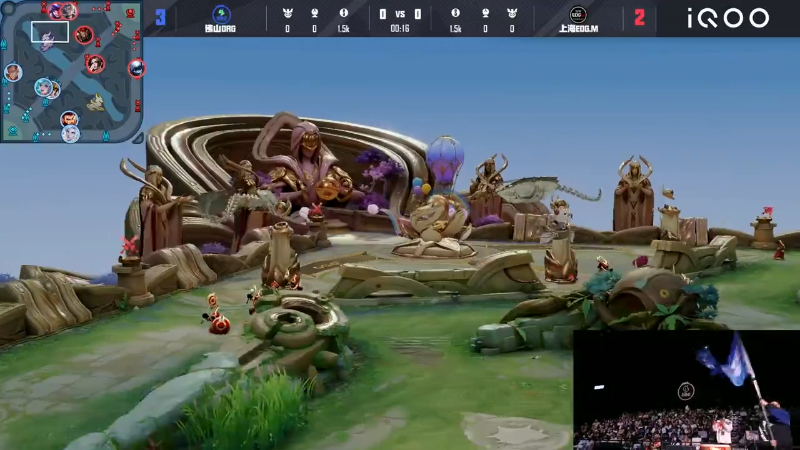Click the white camera viewport box on minimap
The width and height of the screenshot is (800, 450).
point(50,32)
